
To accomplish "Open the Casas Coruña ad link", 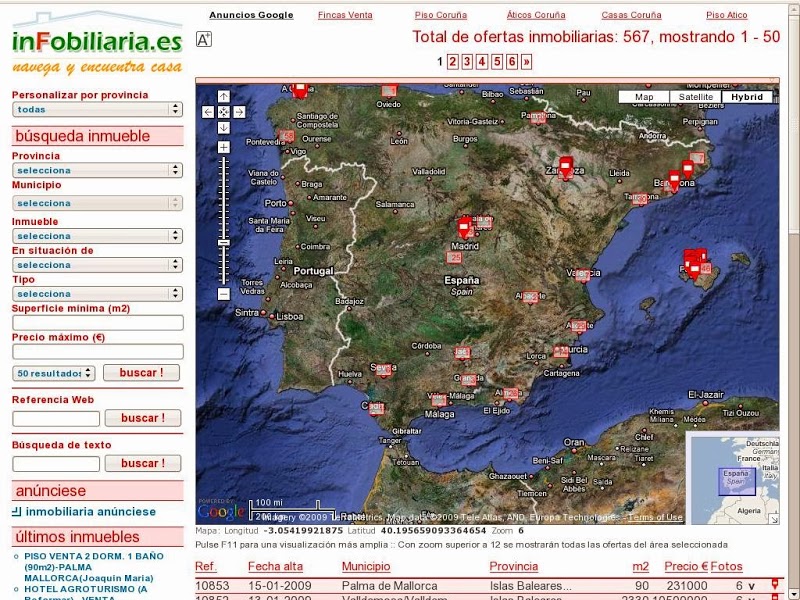I will [x=631, y=15].
